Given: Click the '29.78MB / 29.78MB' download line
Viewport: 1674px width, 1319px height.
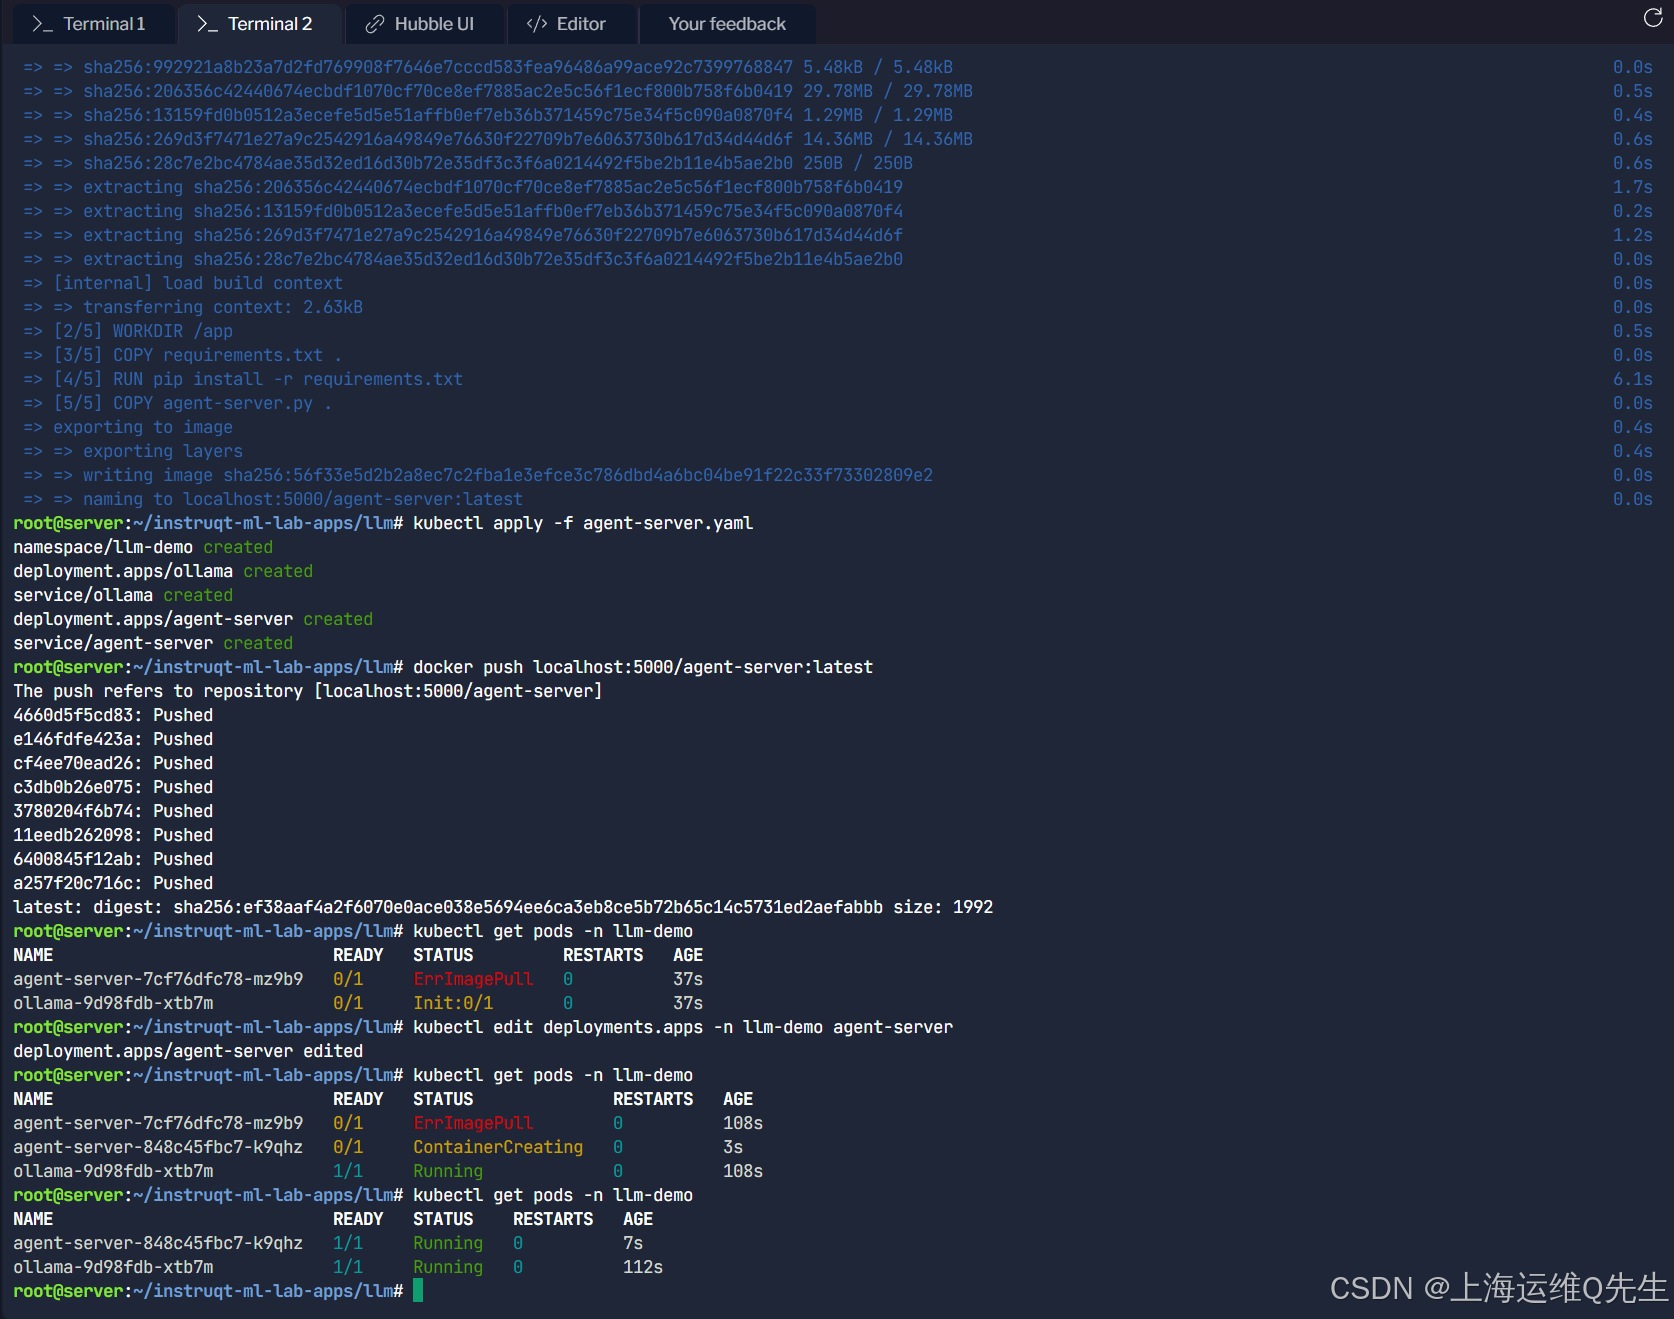Looking at the screenshot, I should (x=498, y=91).
